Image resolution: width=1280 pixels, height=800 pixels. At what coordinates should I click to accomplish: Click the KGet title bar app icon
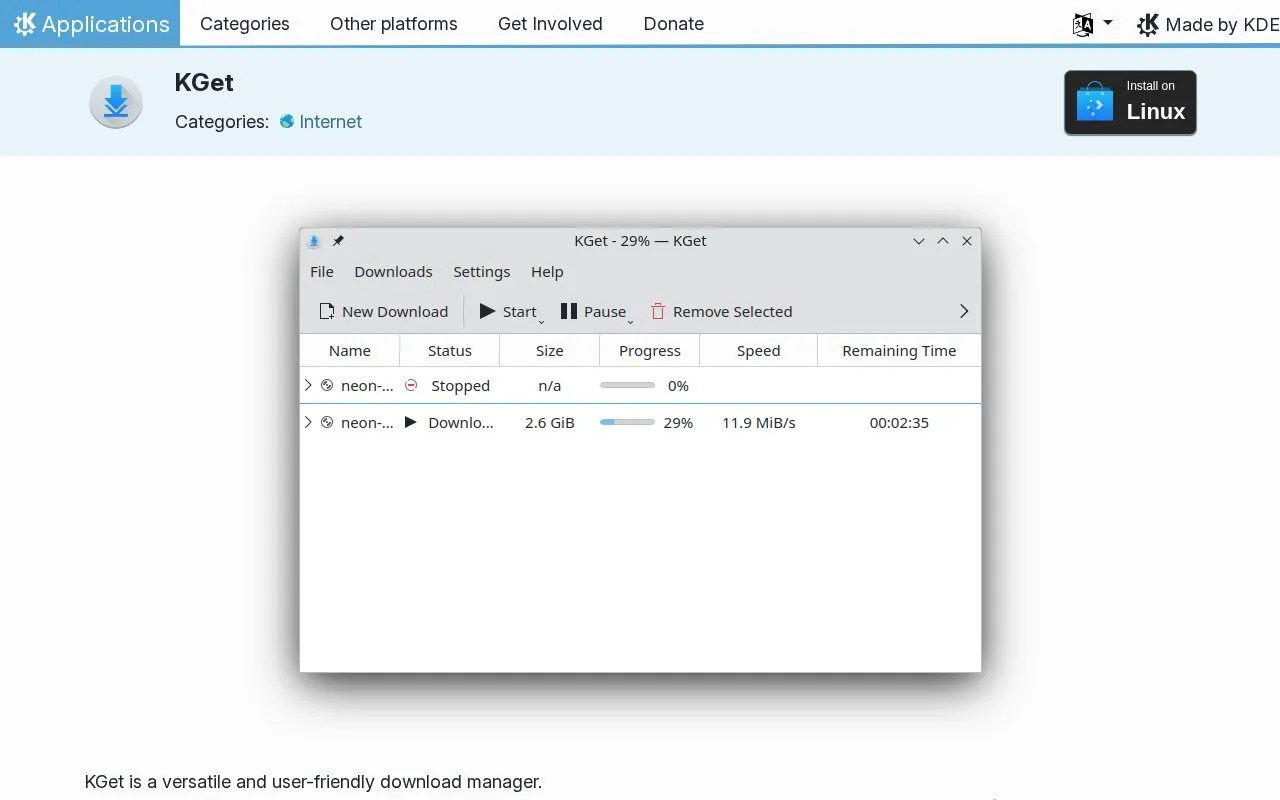tap(314, 241)
